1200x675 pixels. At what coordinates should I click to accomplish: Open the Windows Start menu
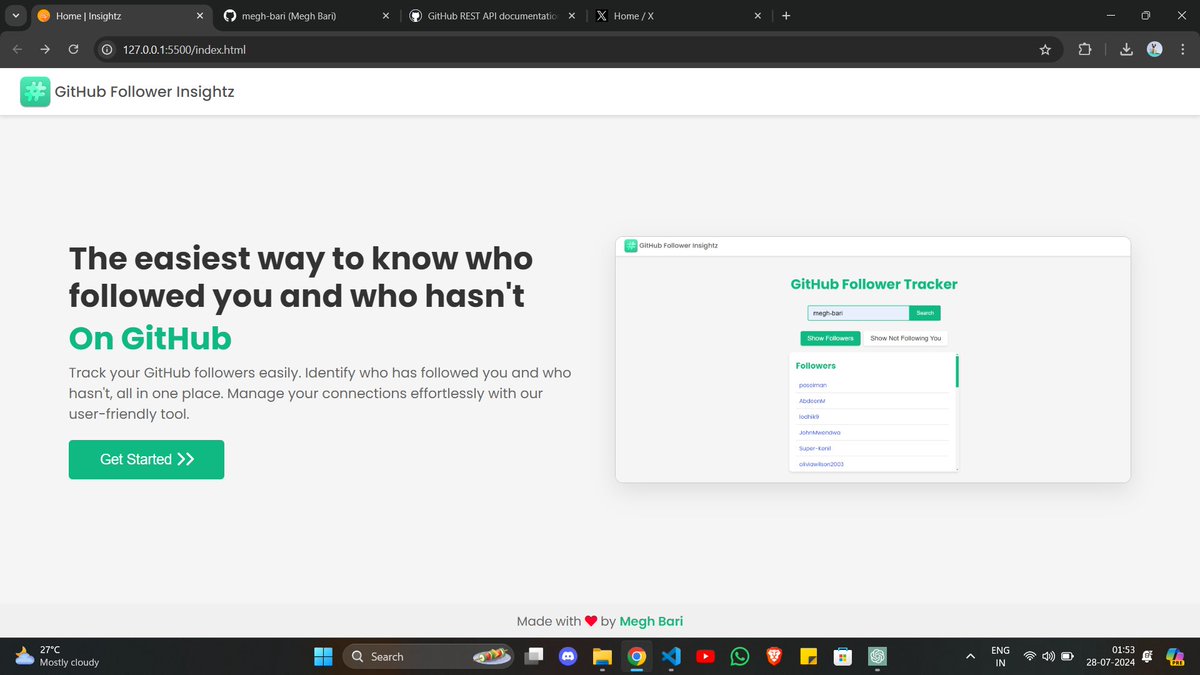point(323,656)
